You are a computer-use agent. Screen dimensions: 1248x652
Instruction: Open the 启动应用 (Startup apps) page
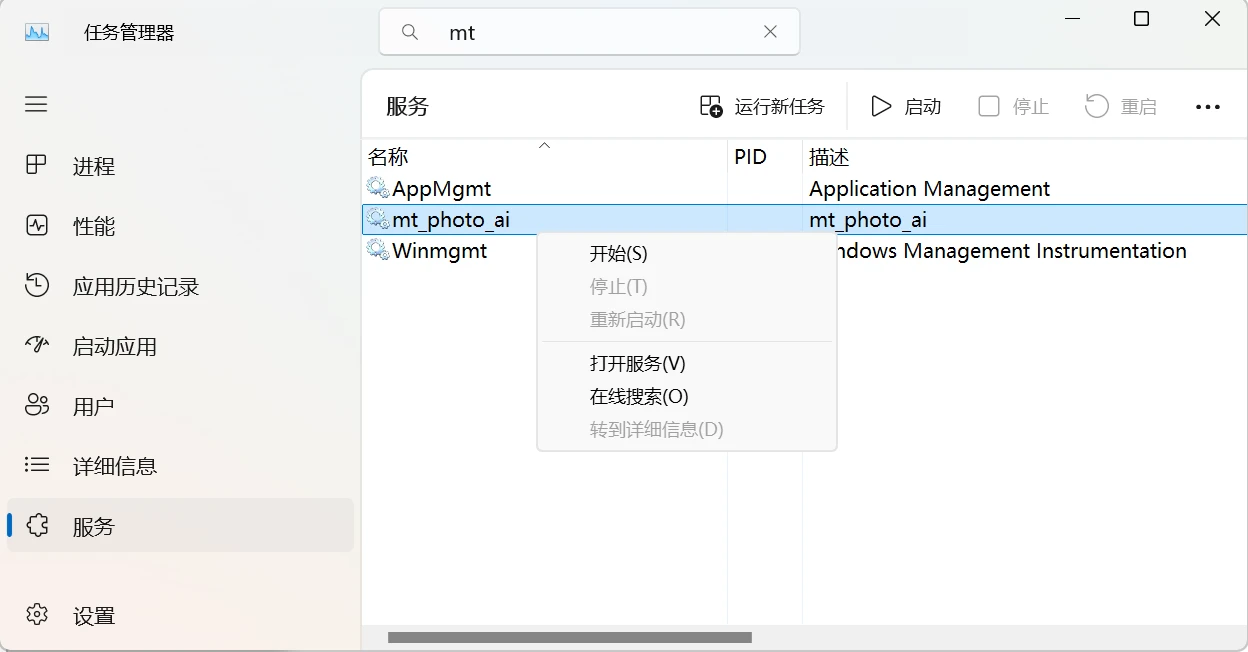[x=114, y=347]
